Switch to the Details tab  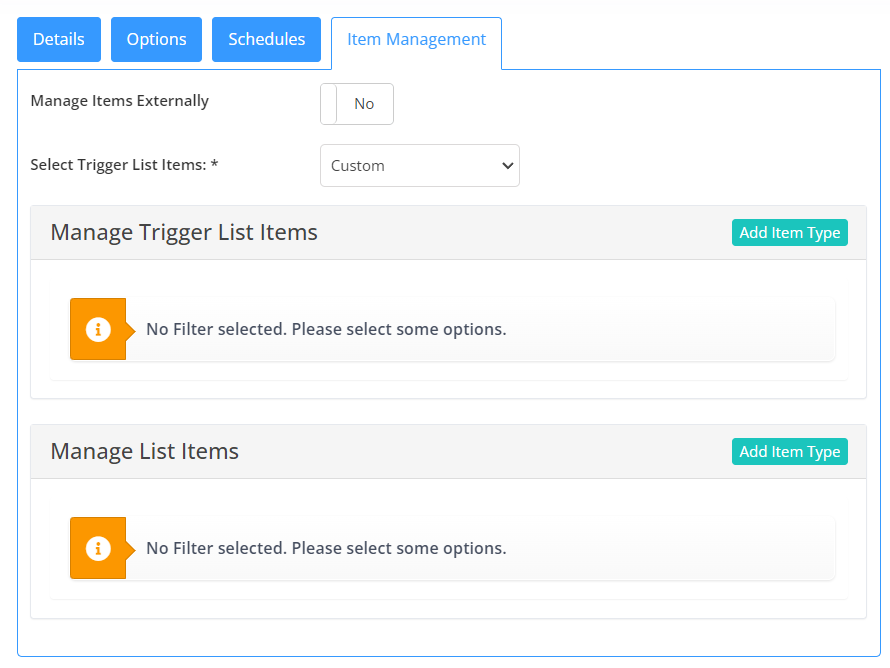coord(59,39)
